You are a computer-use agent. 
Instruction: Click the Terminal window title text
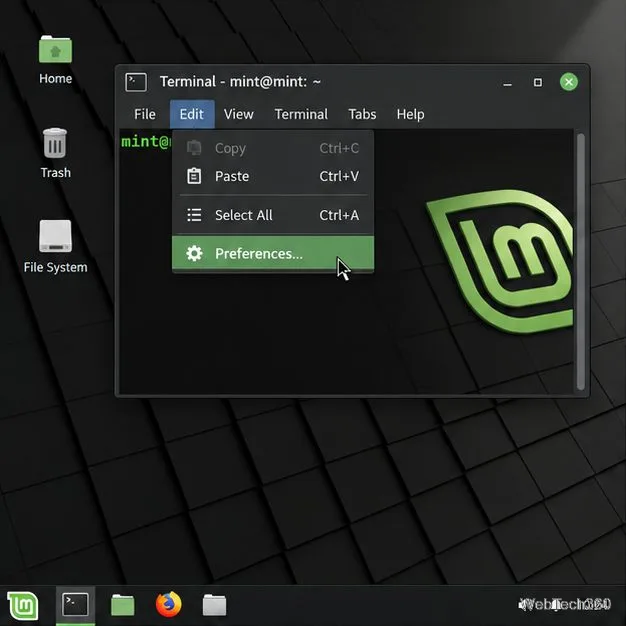pos(240,82)
